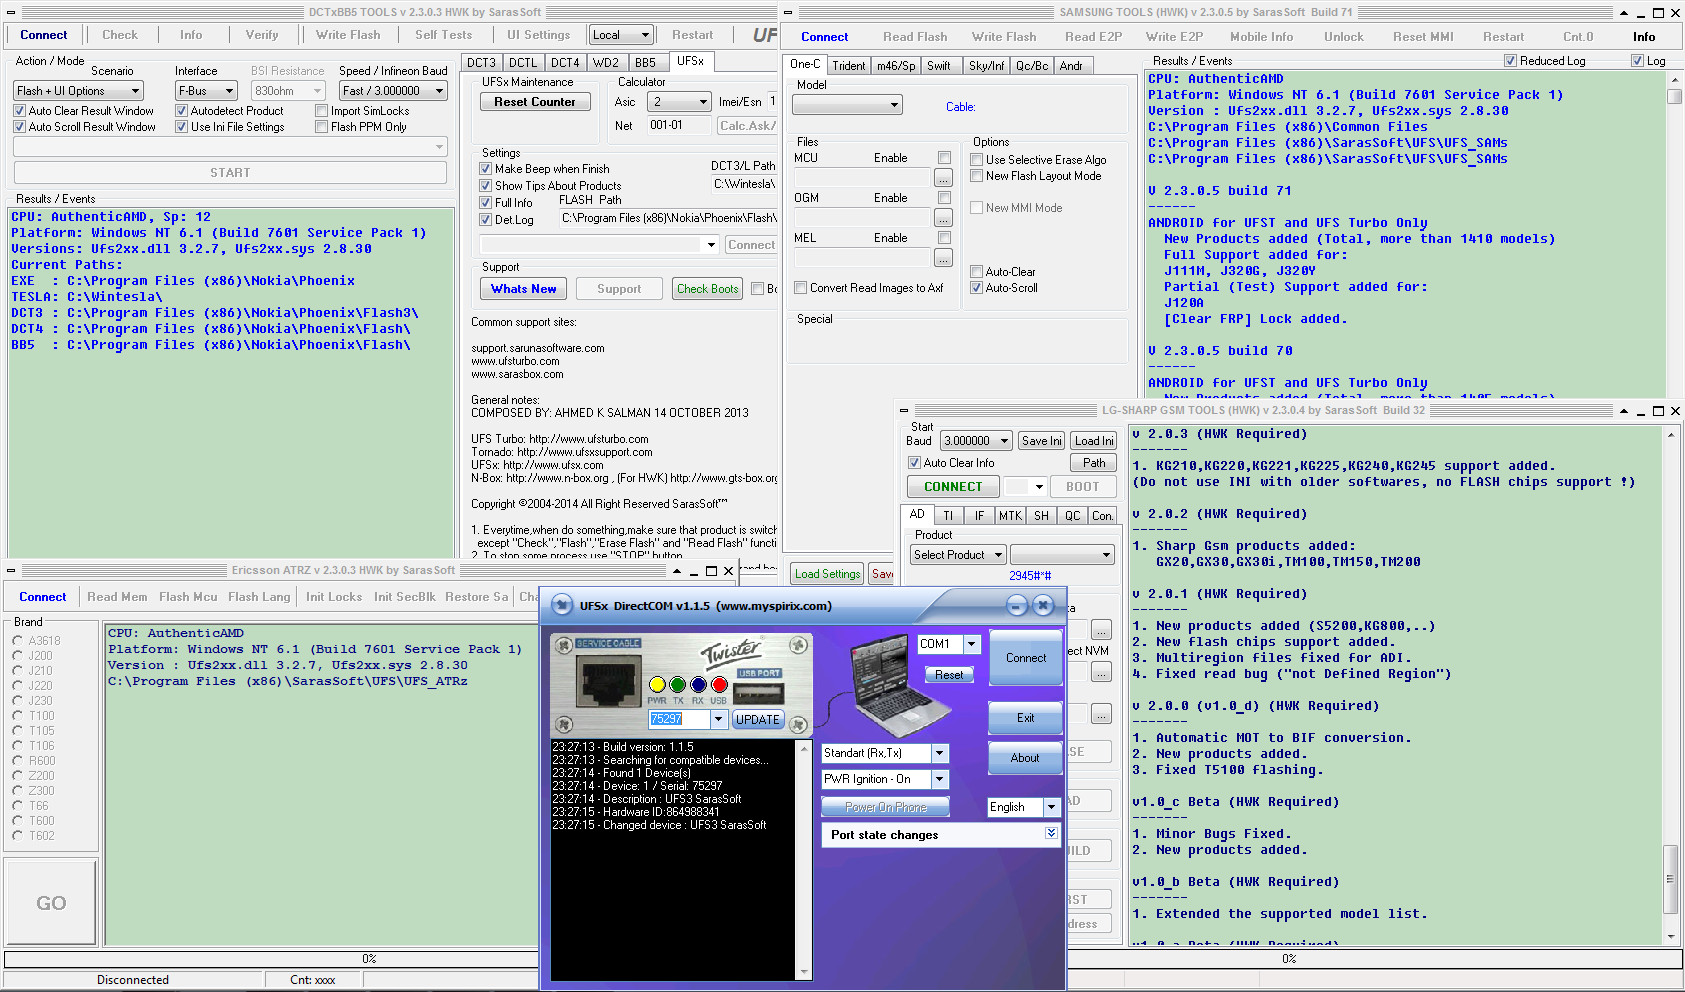Click the green CONNECT button in LG-SHARP tools
The height and width of the screenshot is (992, 1685).
[x=952, y=487]
